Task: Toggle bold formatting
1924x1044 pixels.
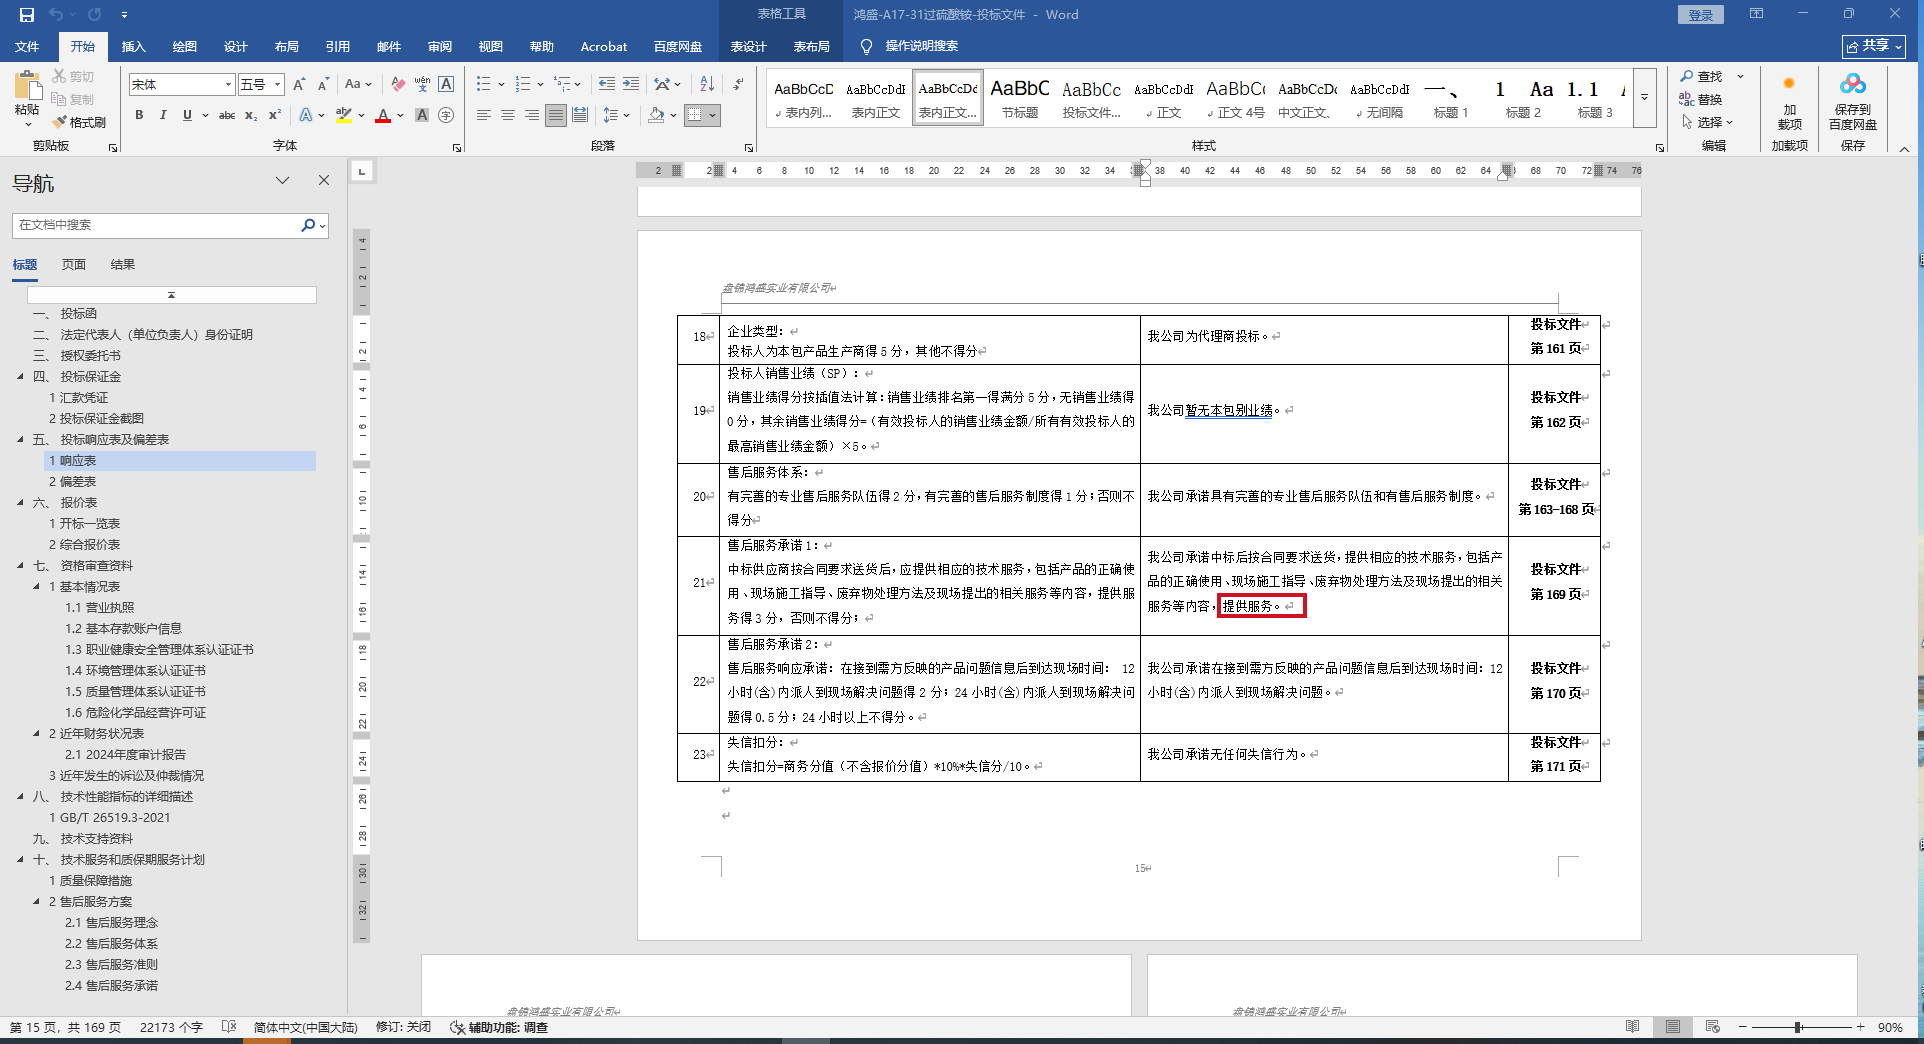Action: (139, 116)
